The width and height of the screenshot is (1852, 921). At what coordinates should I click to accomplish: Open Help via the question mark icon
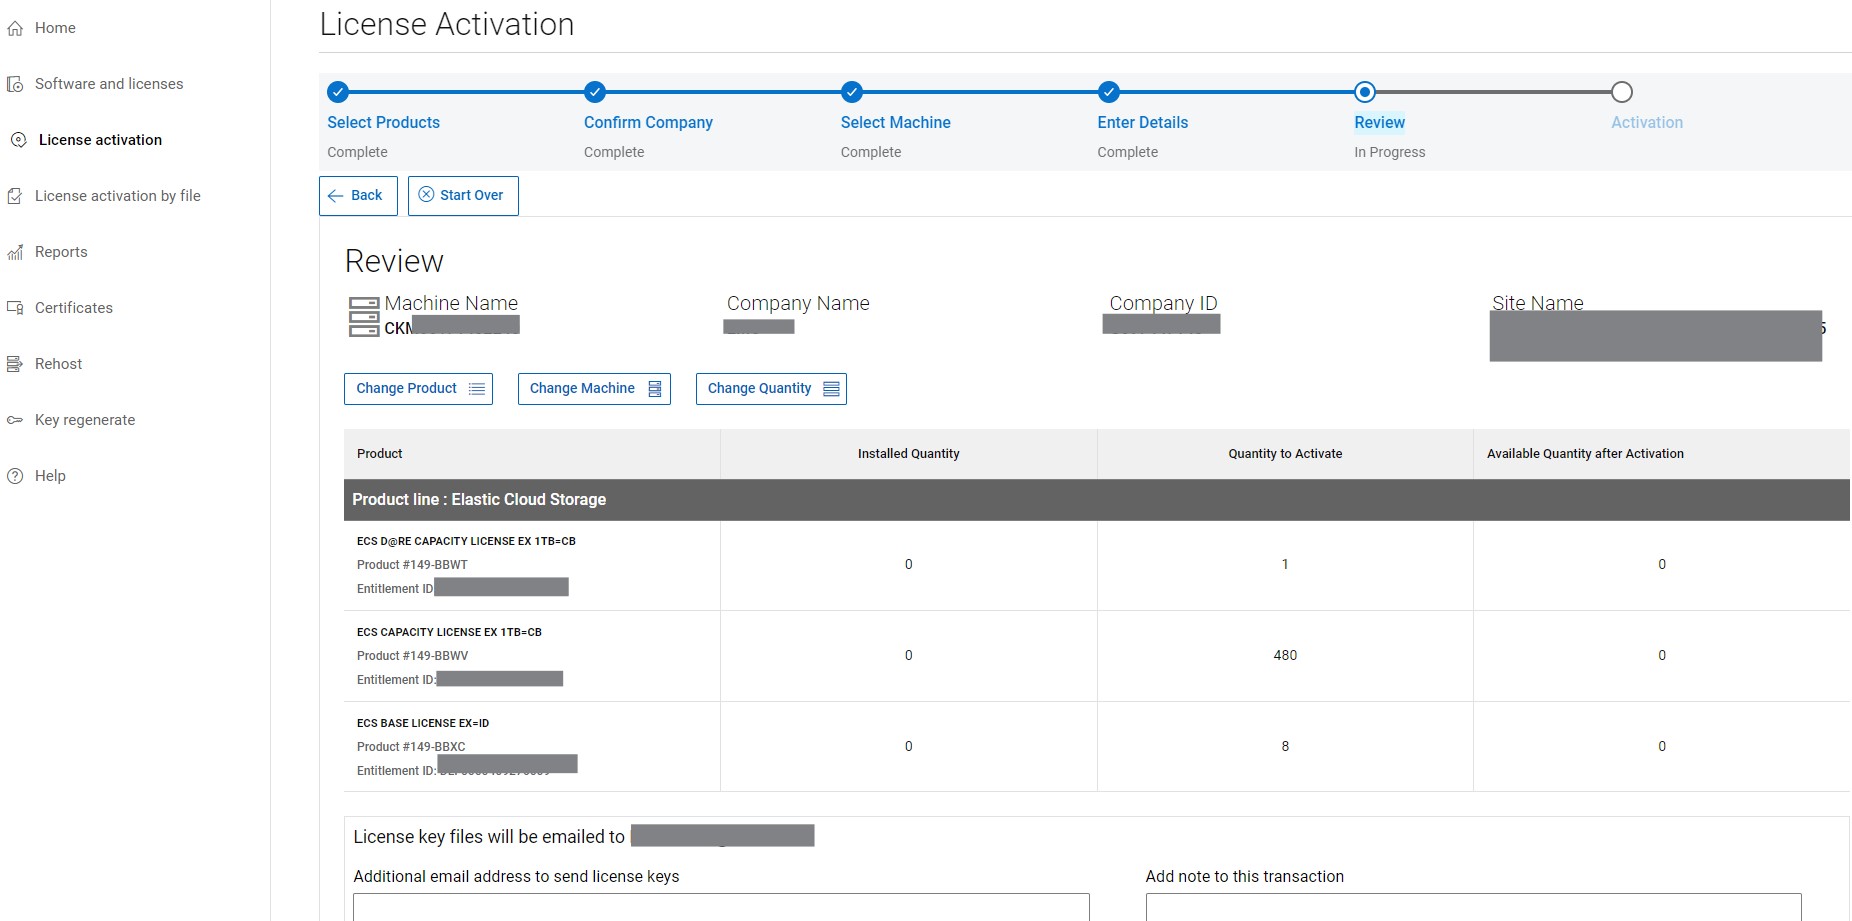pos(15,476)
